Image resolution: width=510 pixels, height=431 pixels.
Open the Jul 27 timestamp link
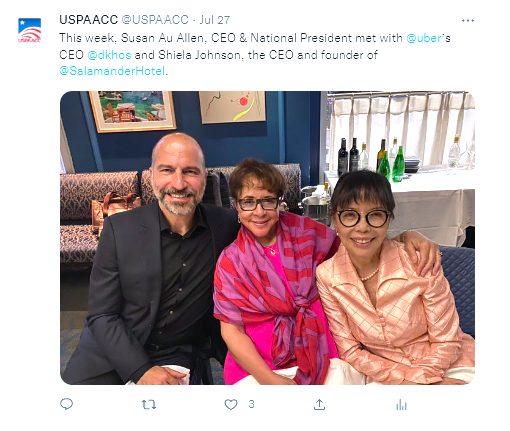(215, 20)
